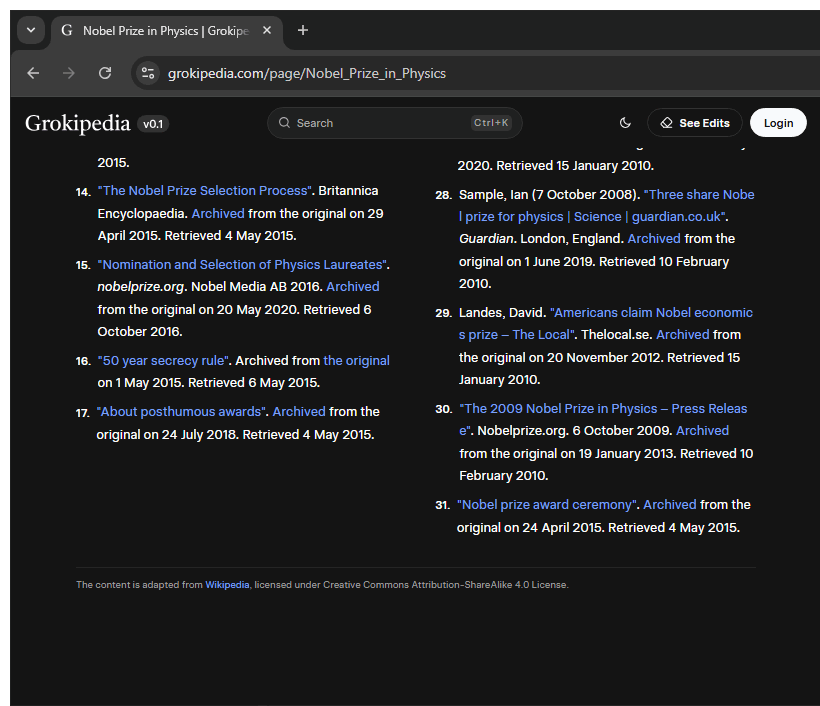Click the v0.1 version badge
Viewport: 820px width, 706px height.
coord(153,124)
